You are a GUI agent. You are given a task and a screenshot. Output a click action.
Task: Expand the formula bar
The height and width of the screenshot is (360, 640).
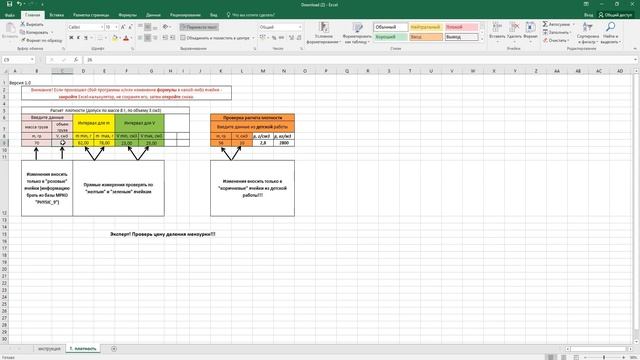(x=636, y=60)
